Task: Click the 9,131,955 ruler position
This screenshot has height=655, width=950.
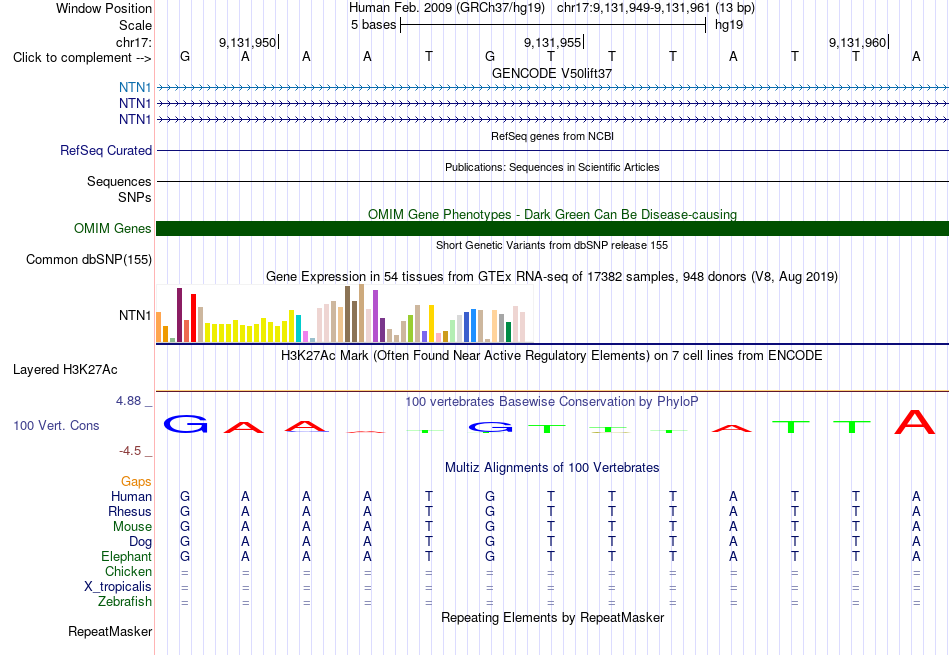Action: [x=553, y=42]
